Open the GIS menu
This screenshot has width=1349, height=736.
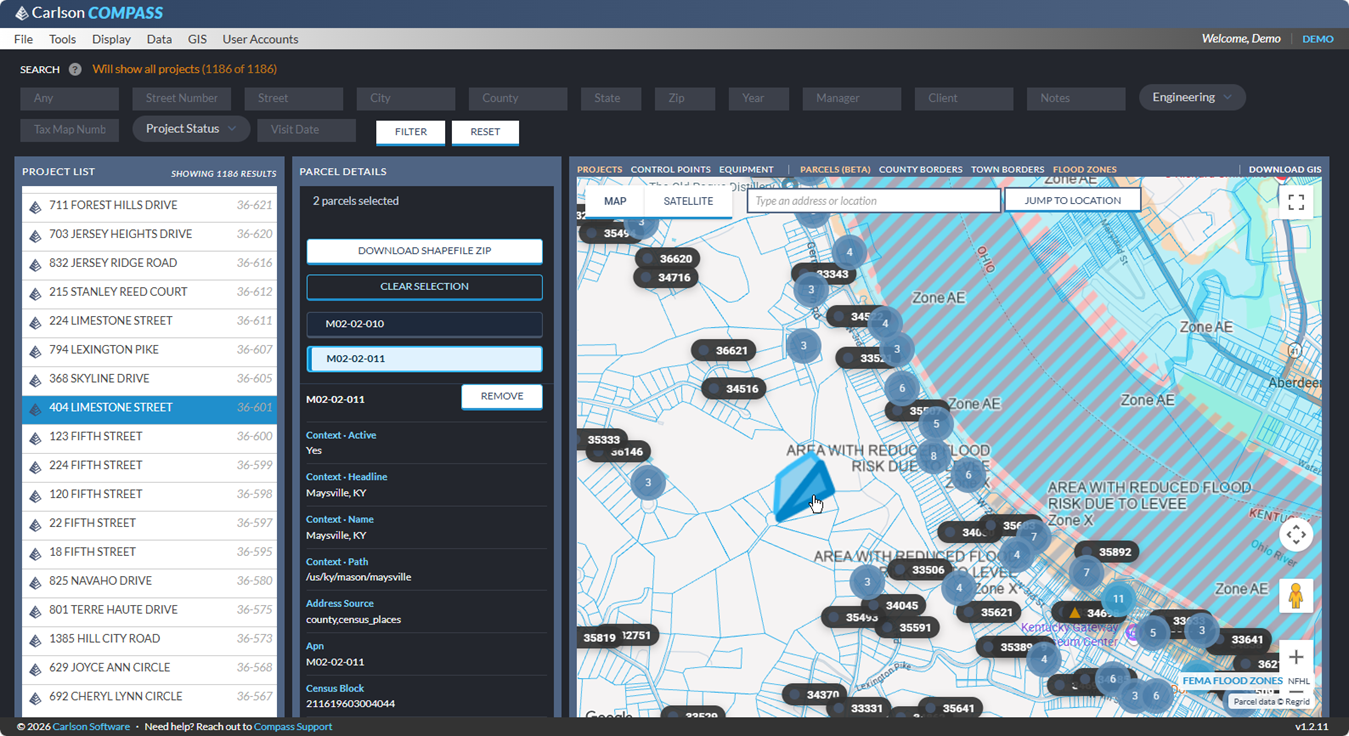tap(197, 39)
